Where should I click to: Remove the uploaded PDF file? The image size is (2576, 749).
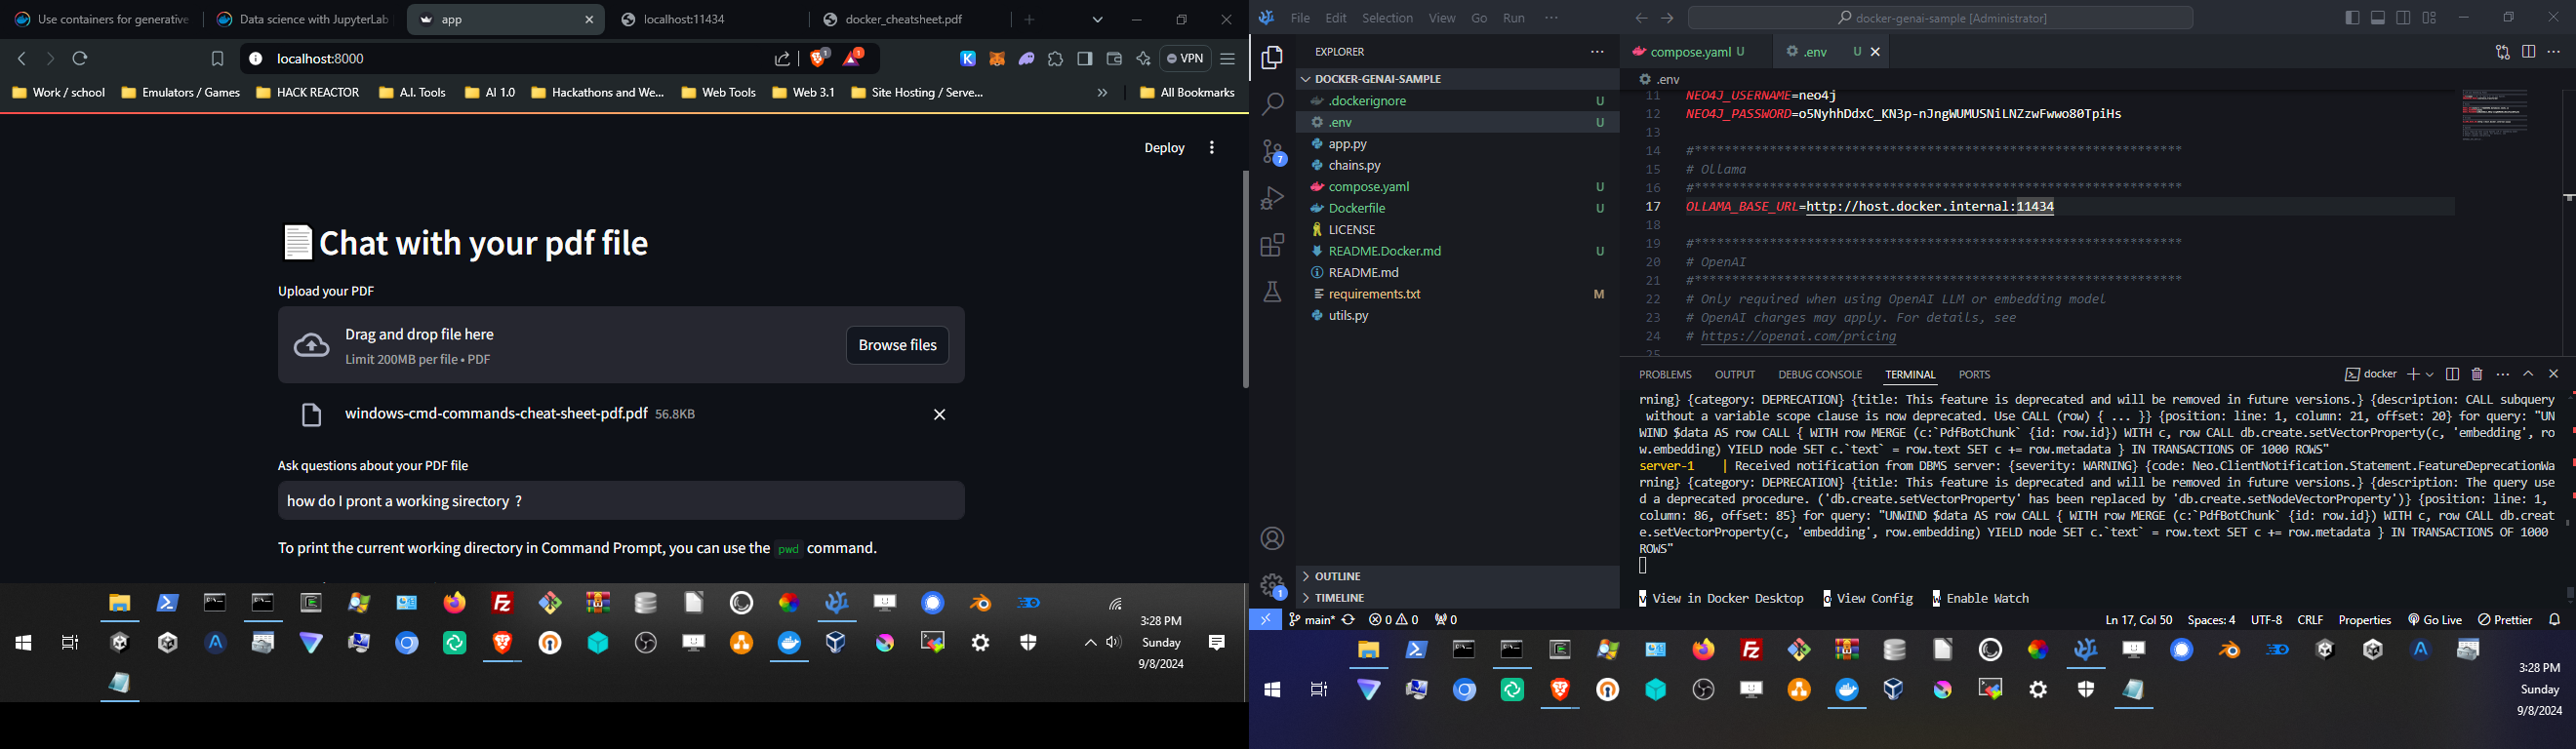[939, 415]
